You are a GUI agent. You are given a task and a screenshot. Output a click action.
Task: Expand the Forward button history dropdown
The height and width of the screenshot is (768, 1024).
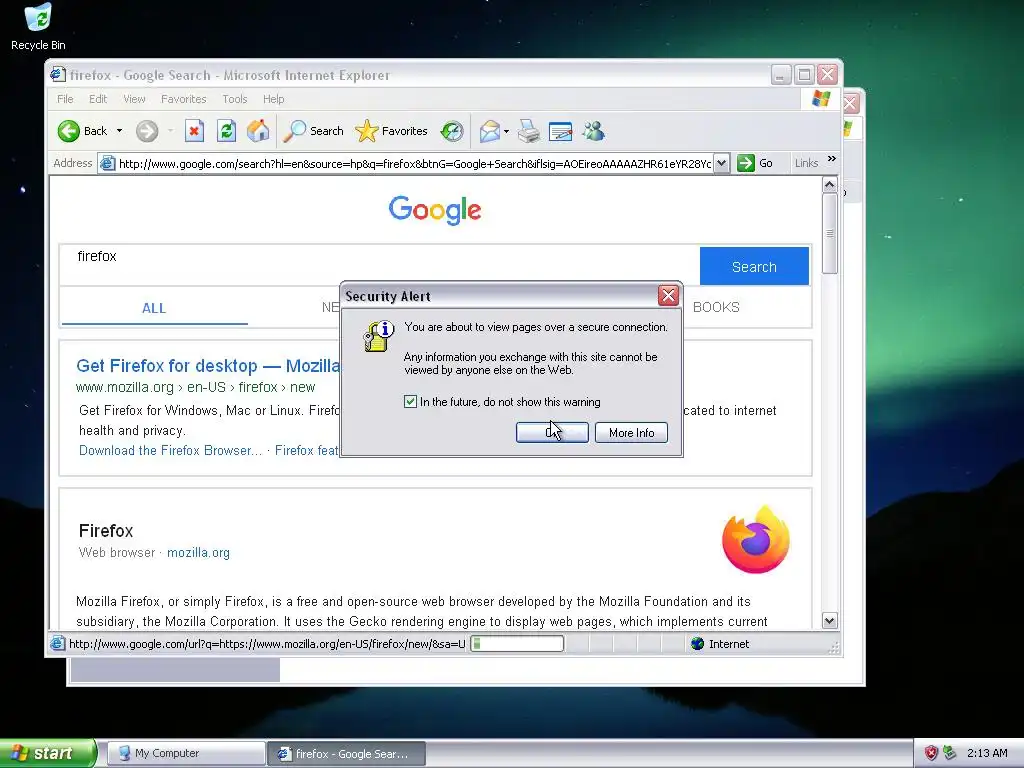(x=170, y=131)
